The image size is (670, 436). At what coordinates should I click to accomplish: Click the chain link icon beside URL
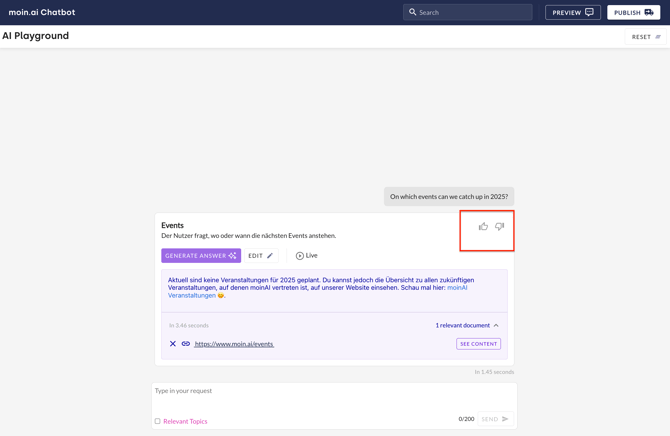(186, 344)
